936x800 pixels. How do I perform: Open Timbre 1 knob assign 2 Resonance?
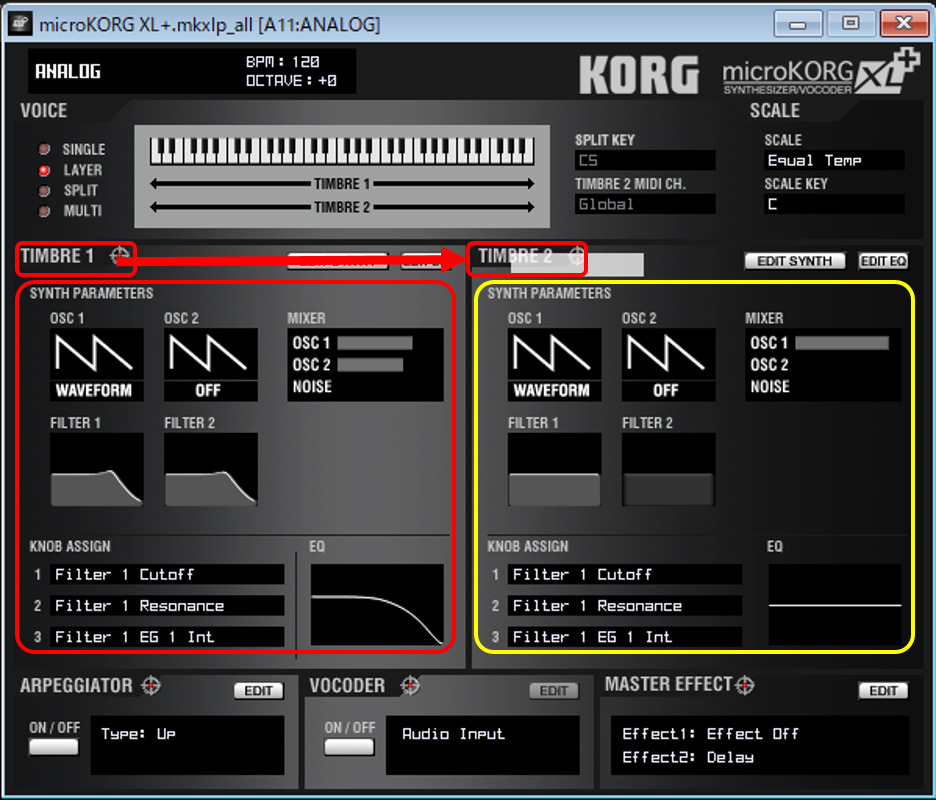pyautogui.click(x=167, y=605)
